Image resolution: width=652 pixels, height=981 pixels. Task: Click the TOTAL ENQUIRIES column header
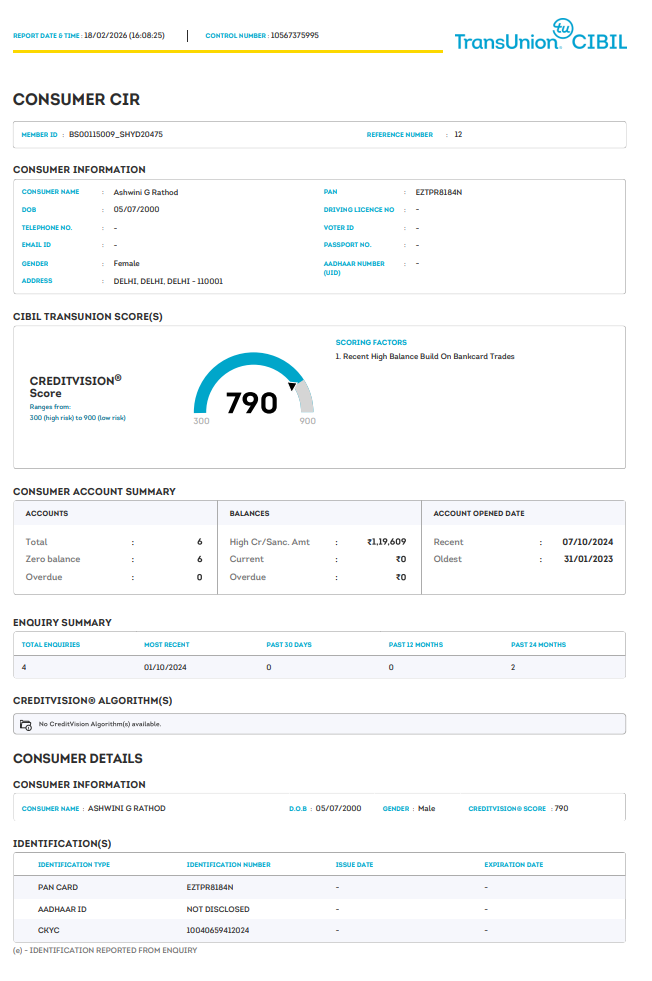[51, 644]
